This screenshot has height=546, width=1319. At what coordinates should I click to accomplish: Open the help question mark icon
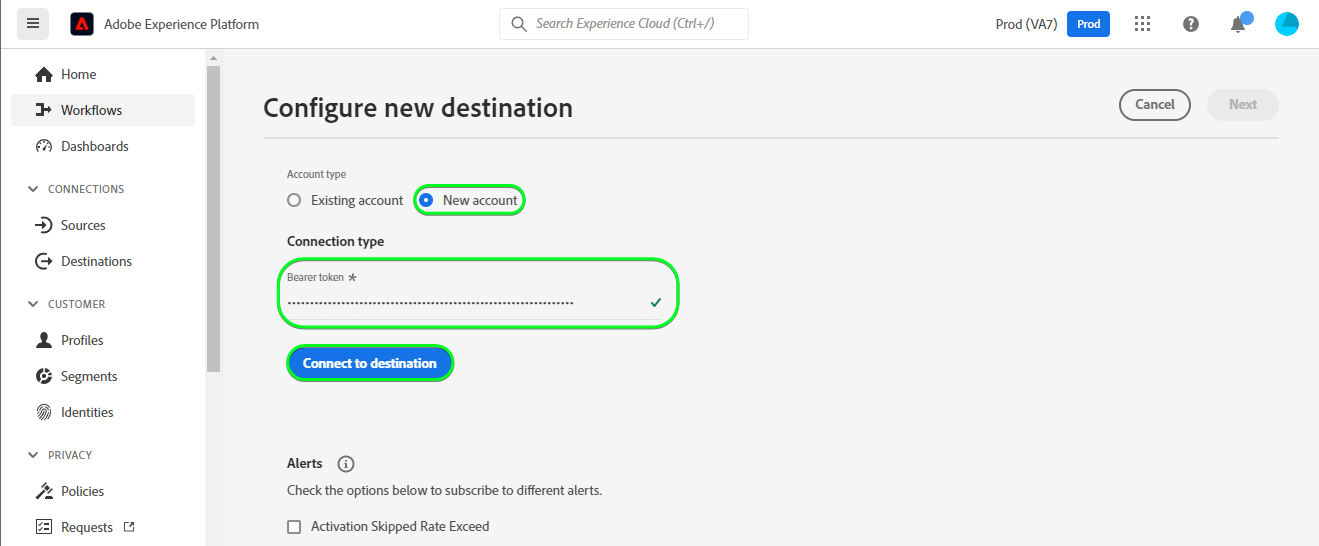click(1191, 24)
